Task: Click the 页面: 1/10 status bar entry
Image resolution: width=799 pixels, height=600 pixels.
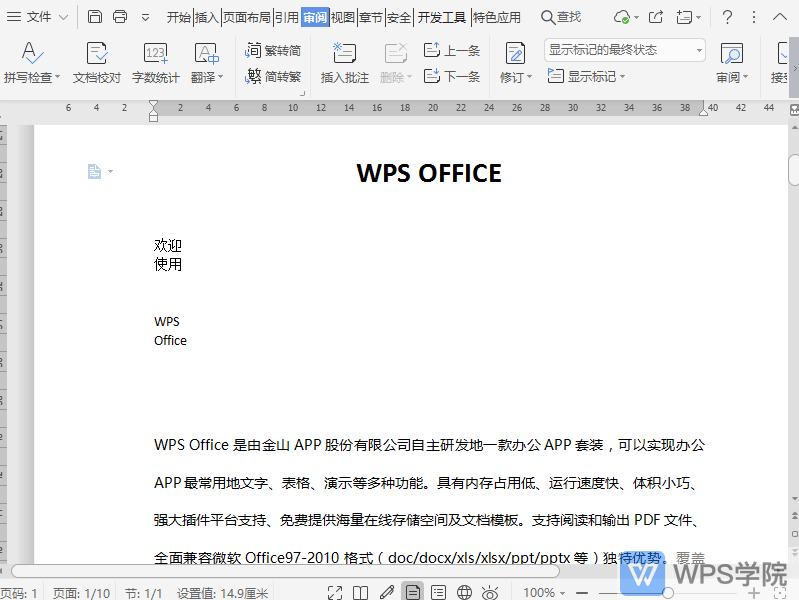Action: (x=81, y=593)
